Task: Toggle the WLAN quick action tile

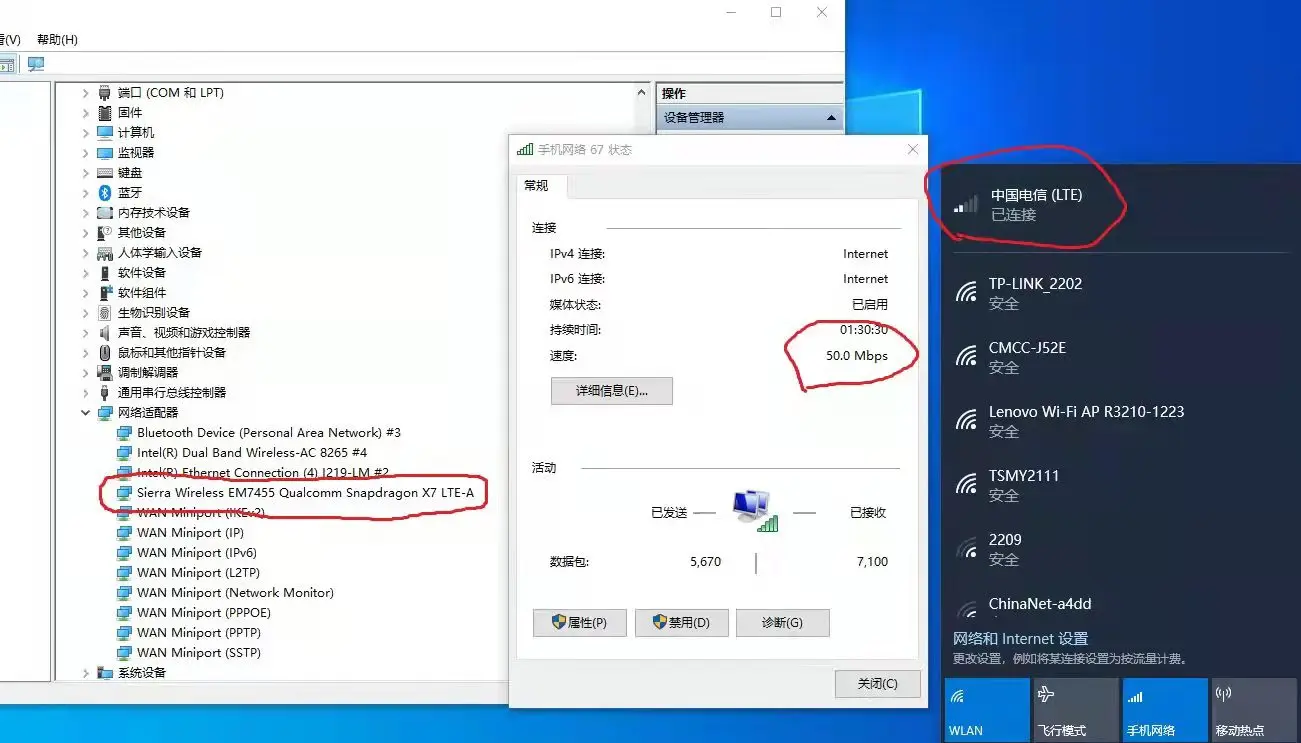Action: (987, 710)
